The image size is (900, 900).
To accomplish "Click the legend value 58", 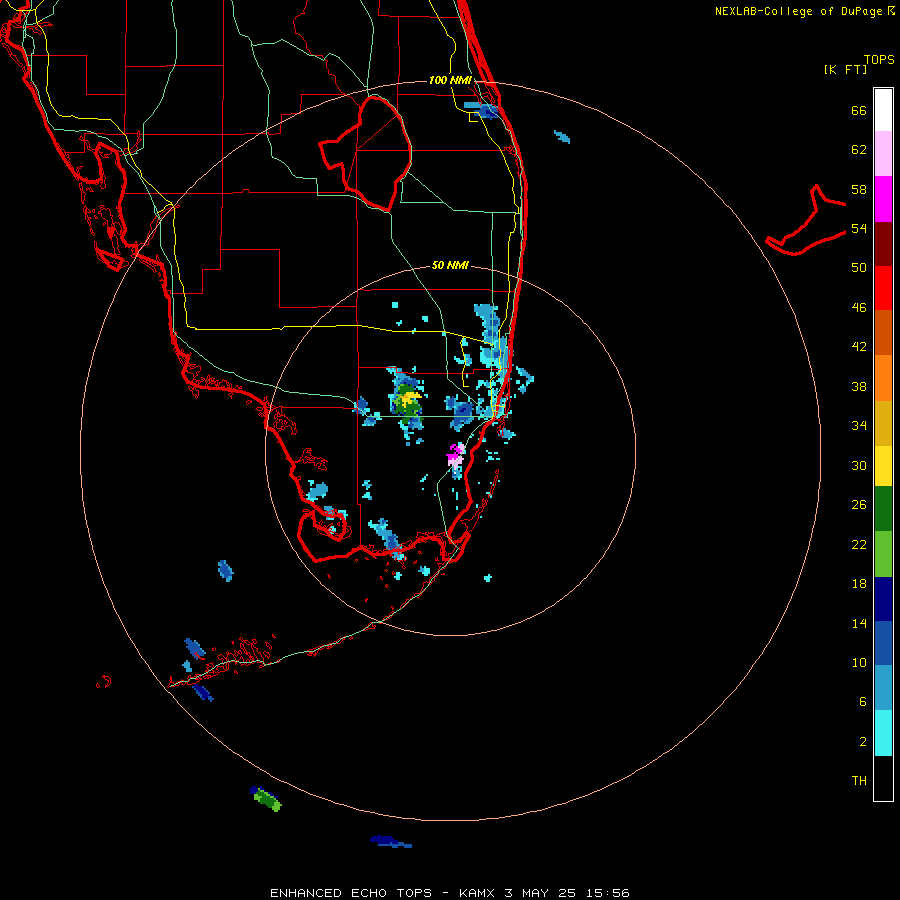I will click(859, 189).
